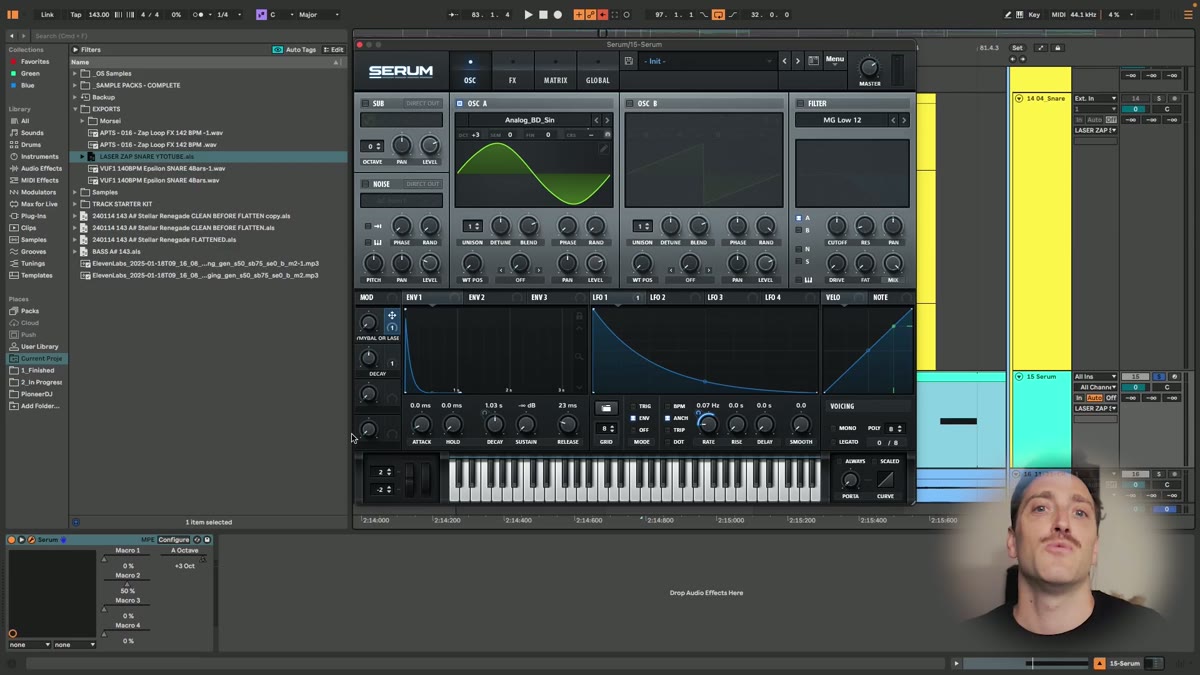Click the filter CUTOFF knob
This screenshot has width=1200, height=675.
(x=837, y=227)
